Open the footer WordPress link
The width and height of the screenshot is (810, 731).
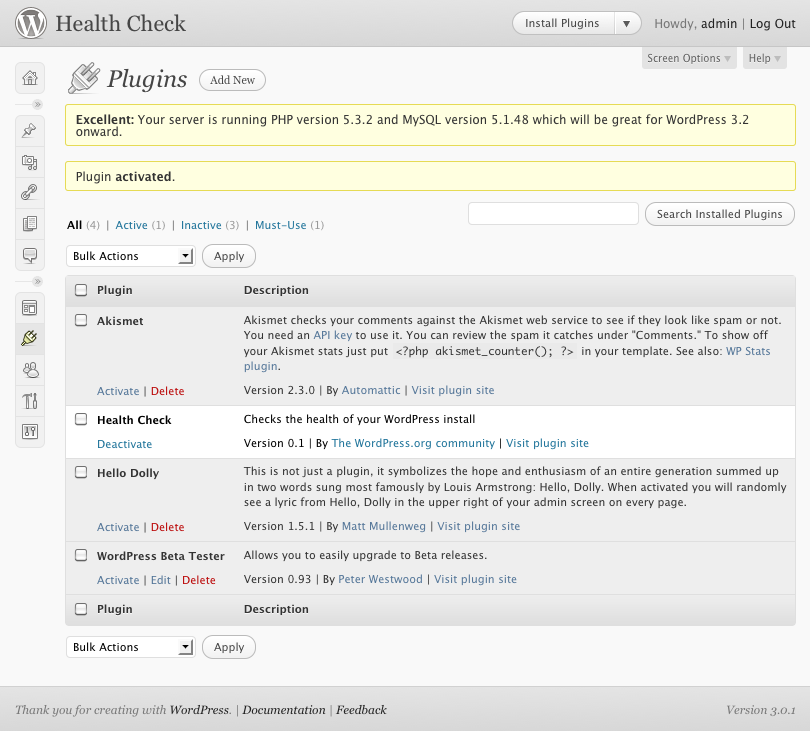[199, 710]
